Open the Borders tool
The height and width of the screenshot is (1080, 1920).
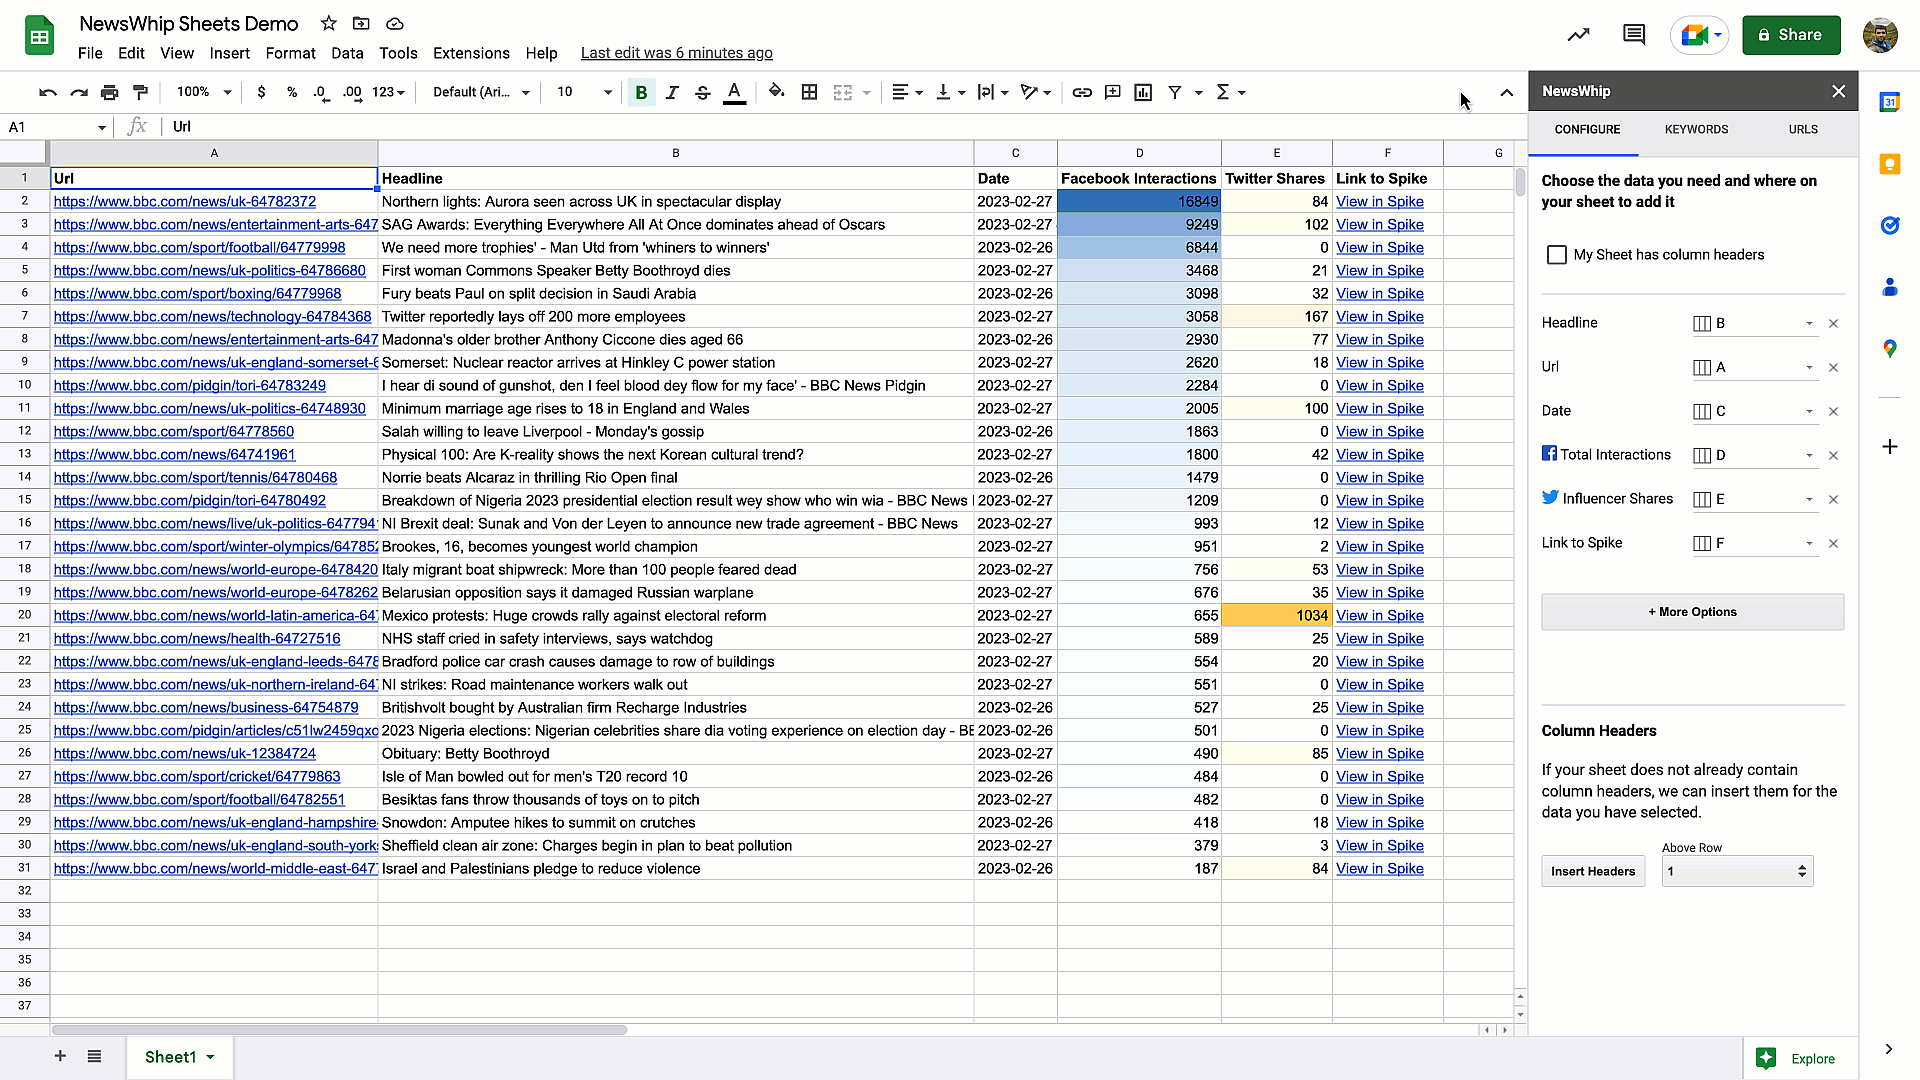810,92
